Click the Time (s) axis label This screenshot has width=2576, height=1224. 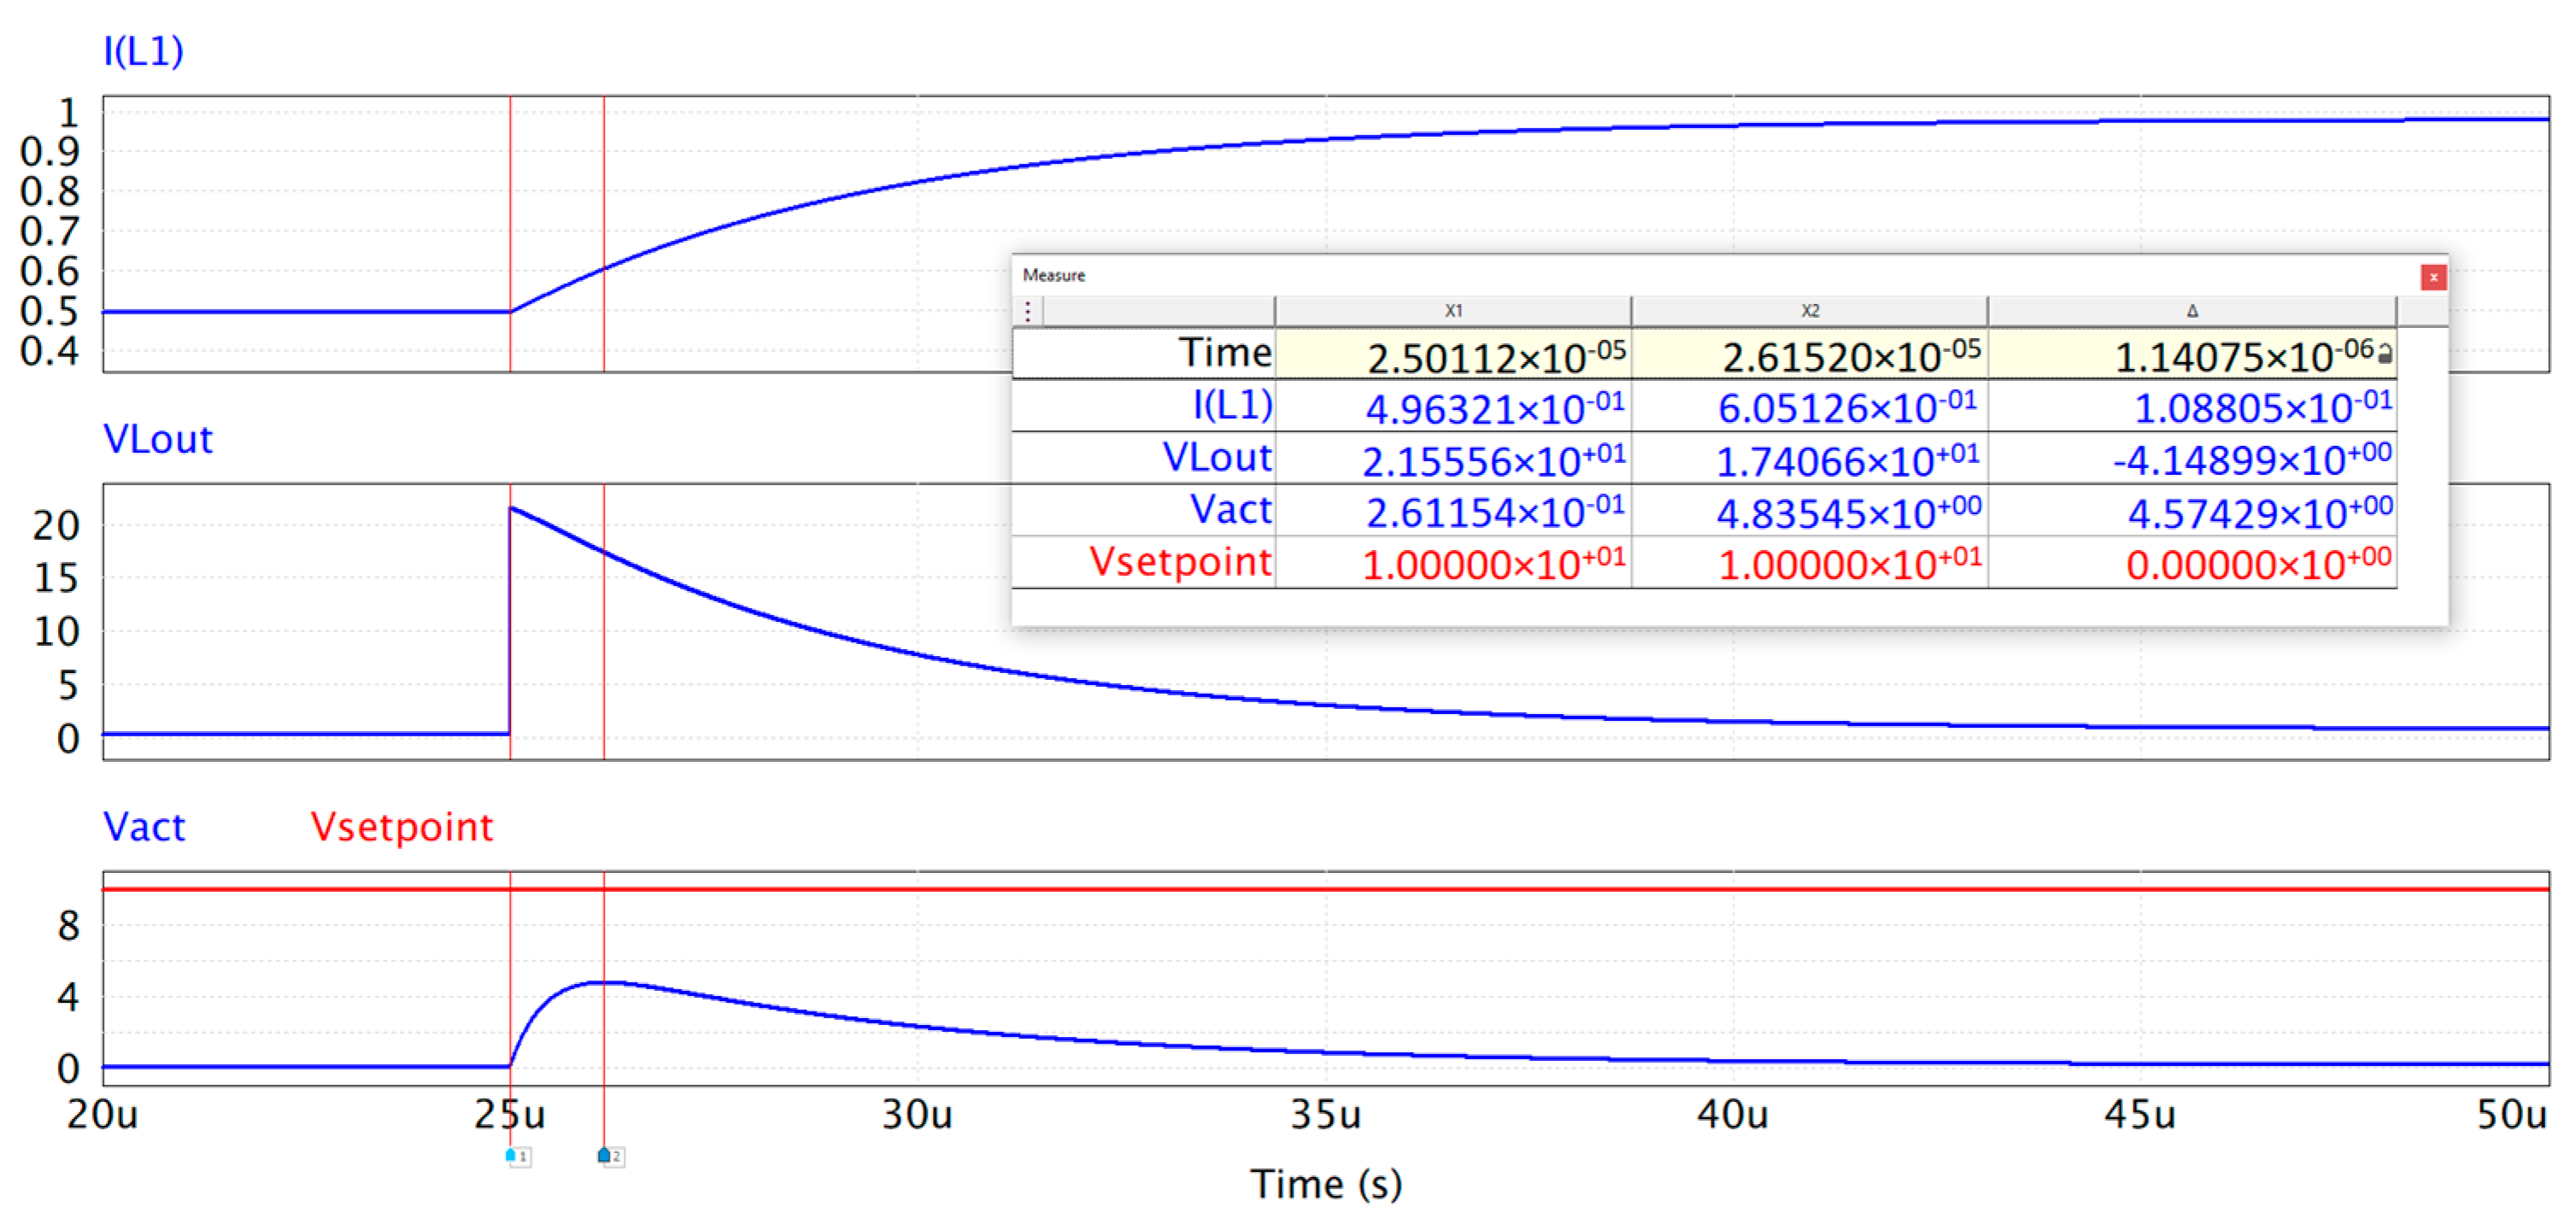(x=1326, y=1184)
